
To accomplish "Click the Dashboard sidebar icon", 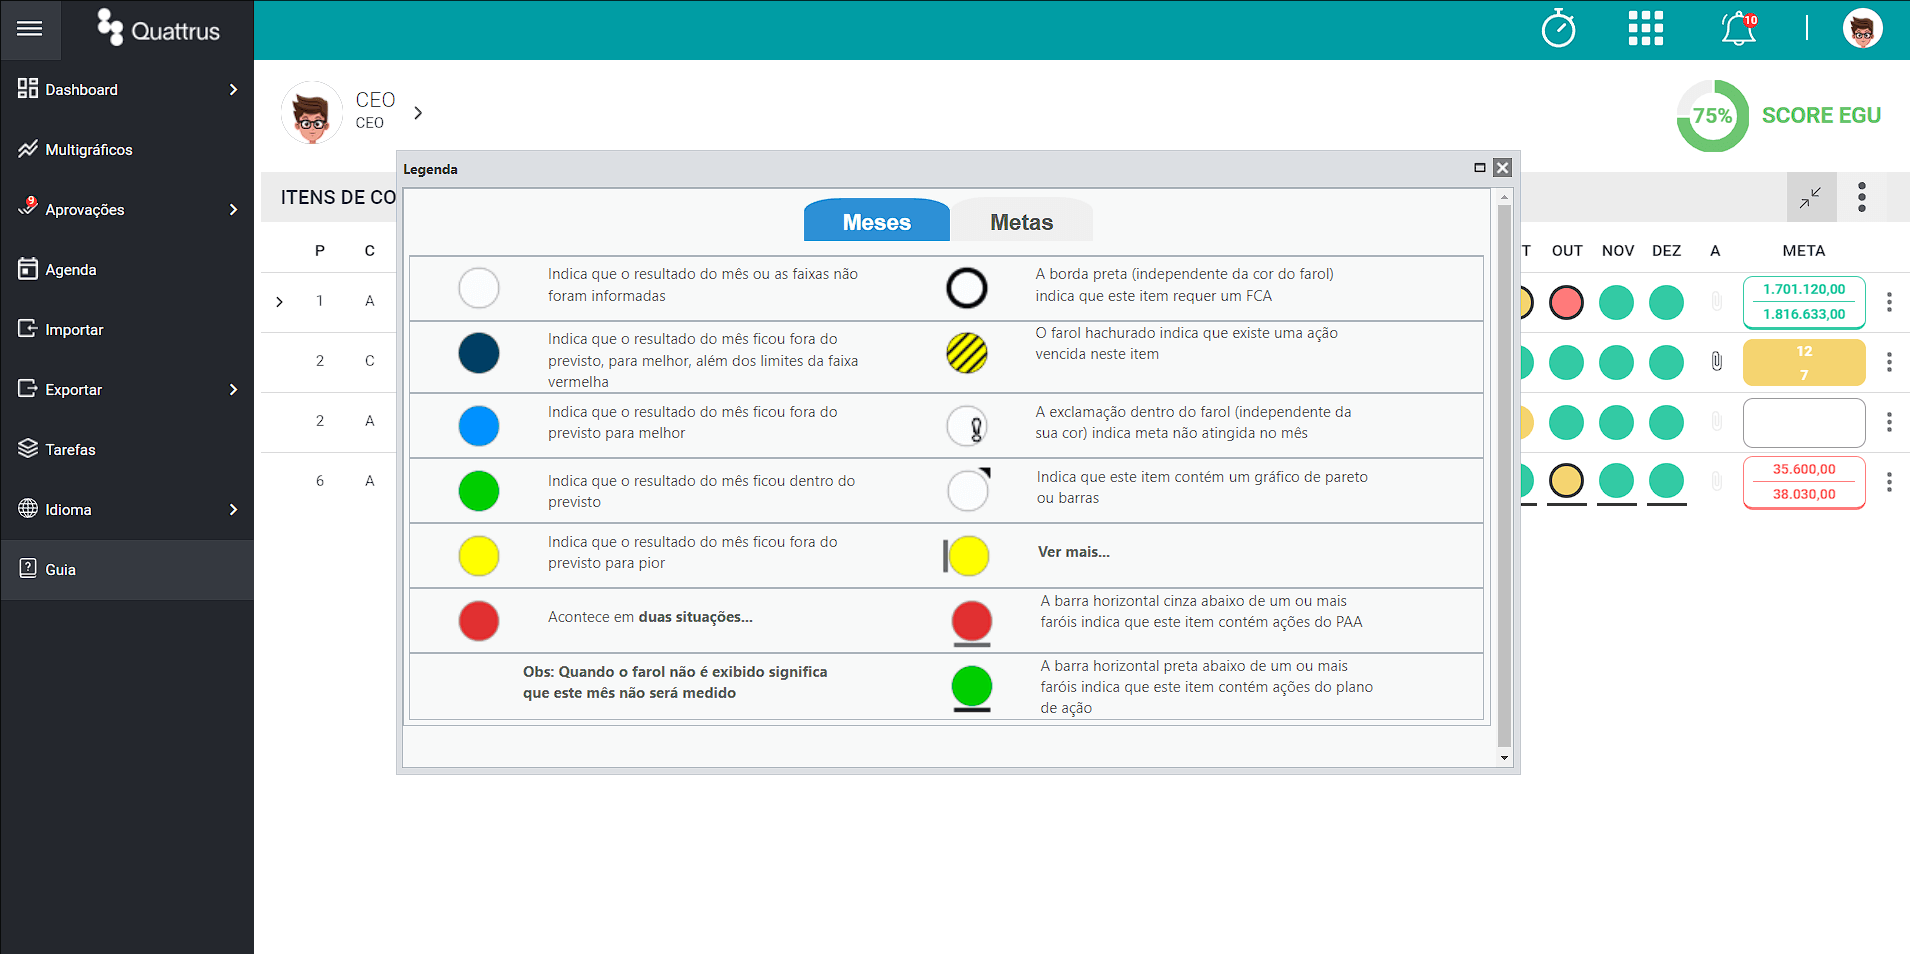I will tap(28, 89).
